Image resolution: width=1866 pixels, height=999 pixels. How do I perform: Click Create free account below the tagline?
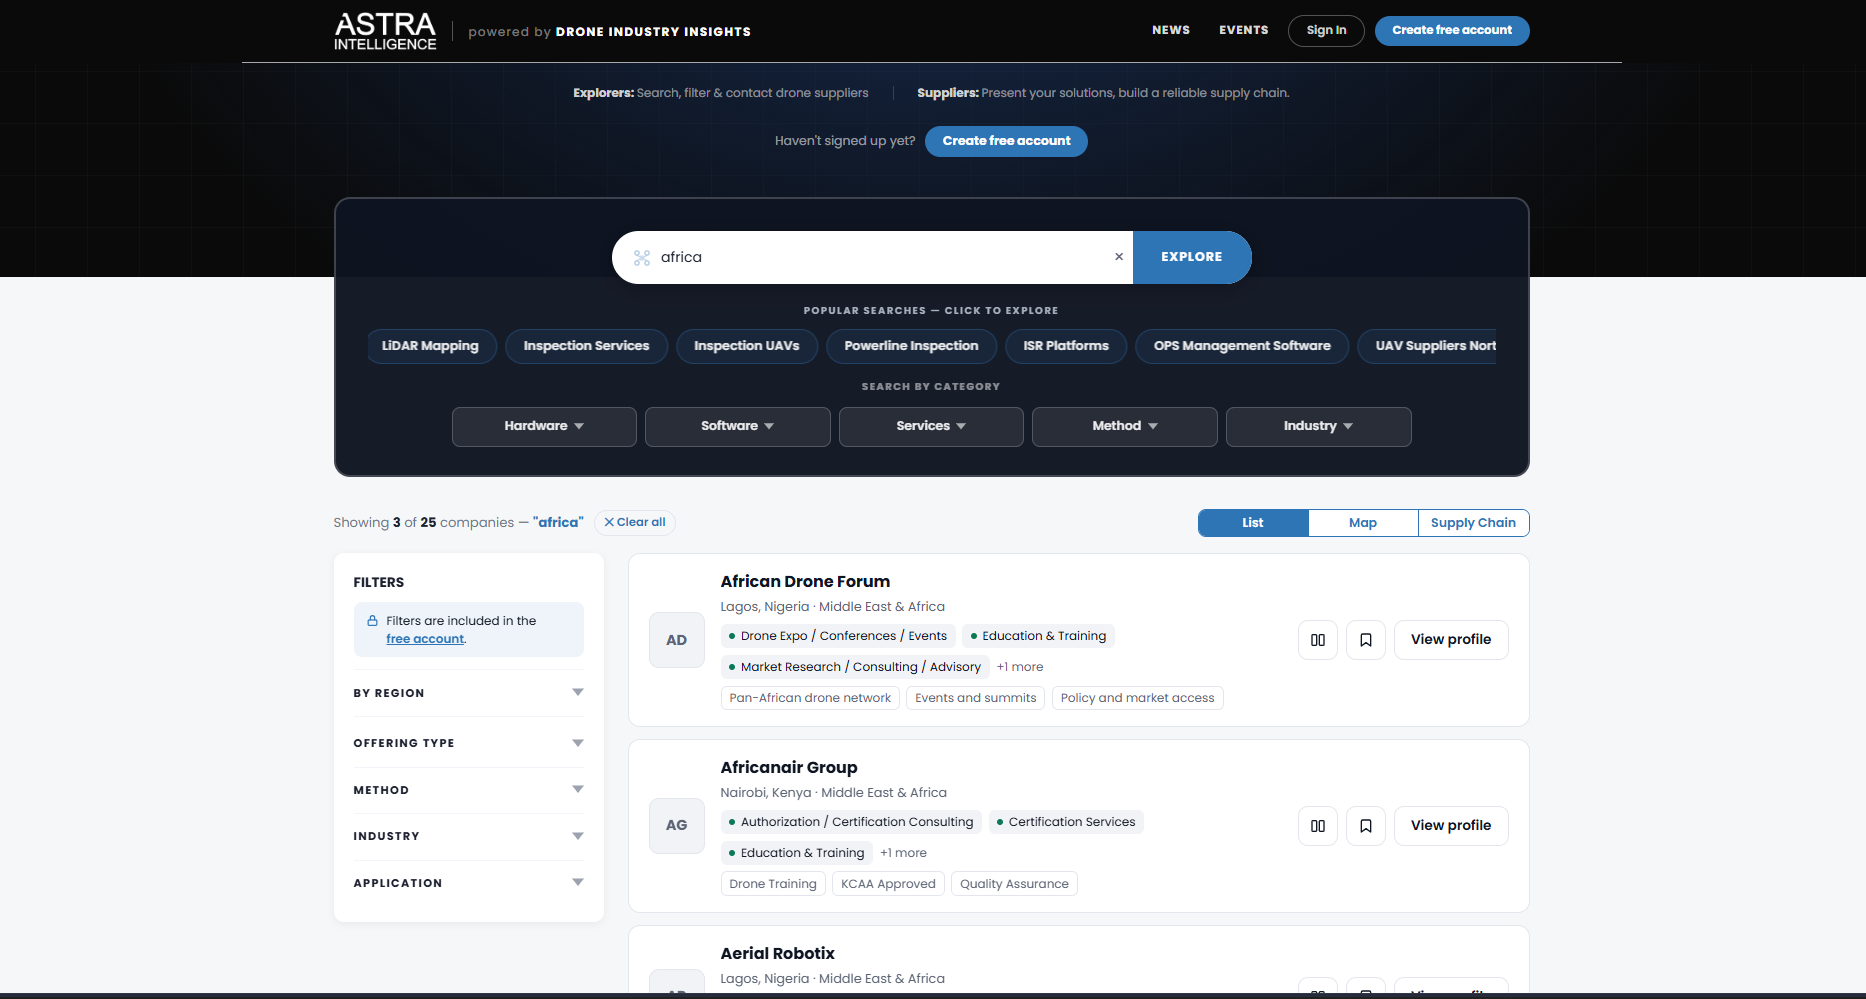(x=1006, y=141)
